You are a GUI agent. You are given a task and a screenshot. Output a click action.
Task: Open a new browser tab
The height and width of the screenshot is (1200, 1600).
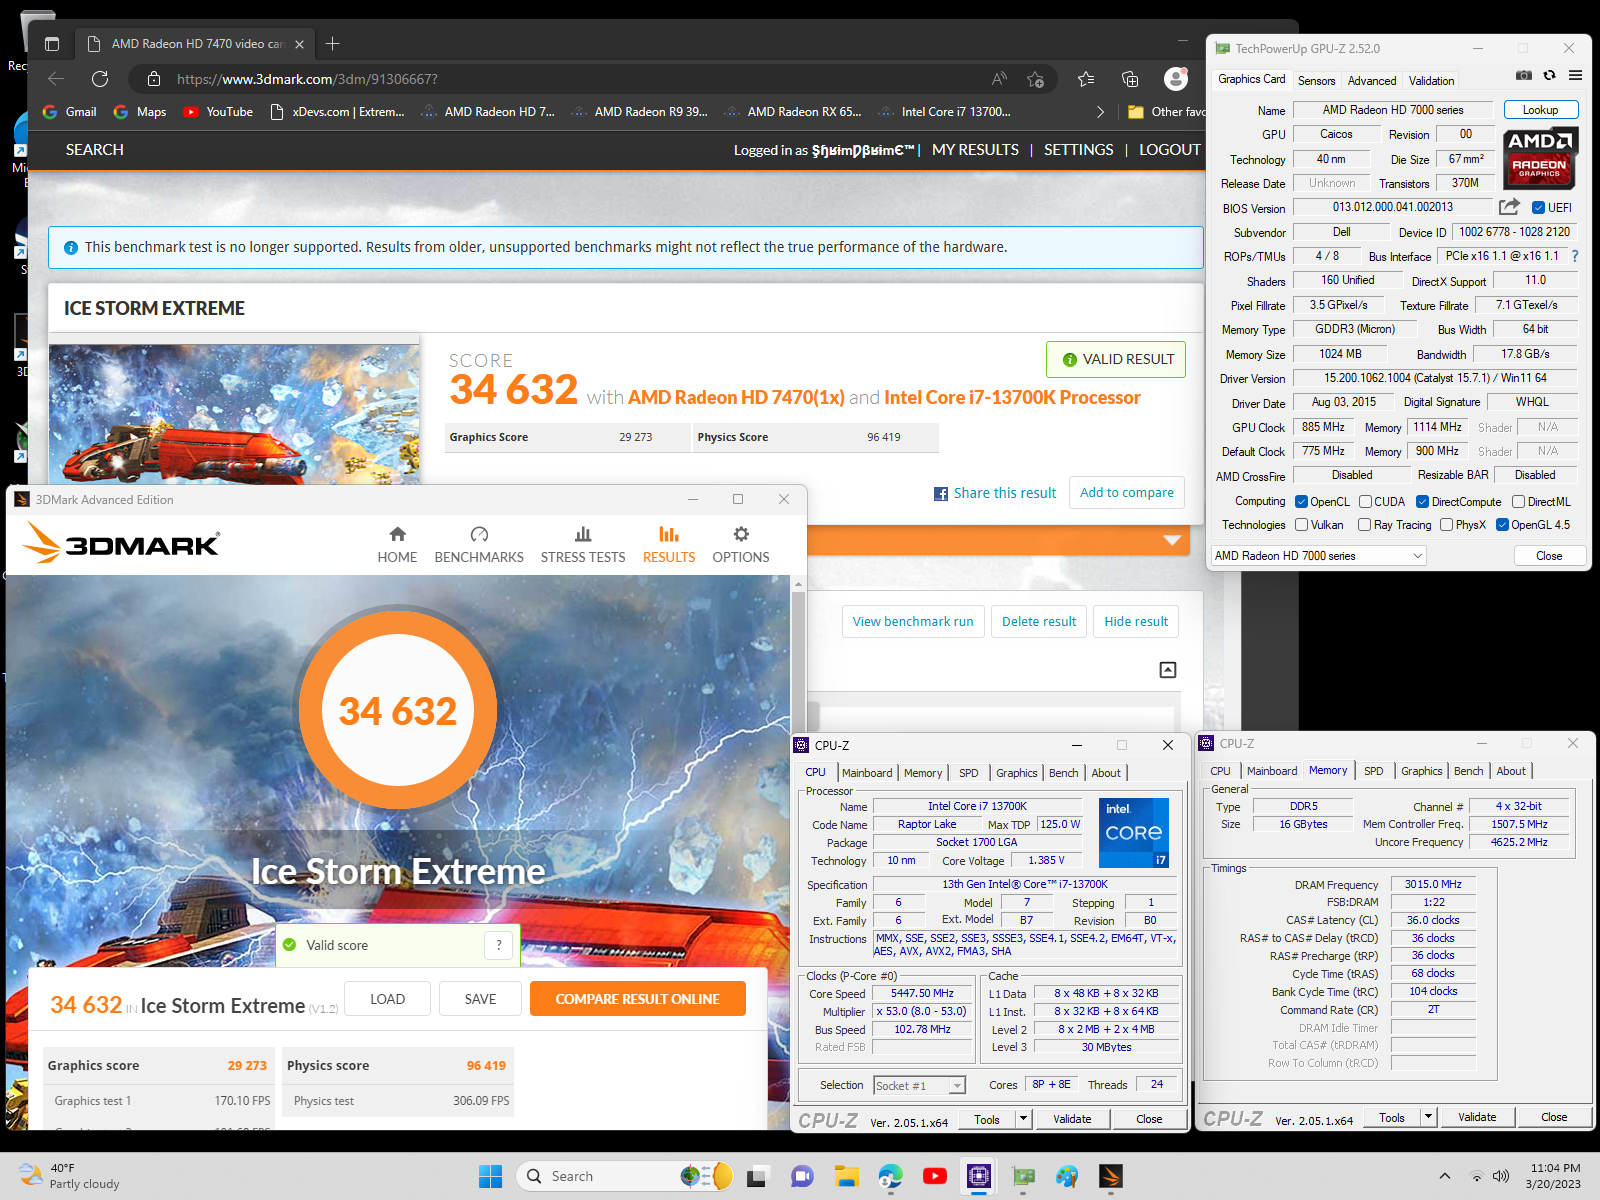tap(333, 43)
